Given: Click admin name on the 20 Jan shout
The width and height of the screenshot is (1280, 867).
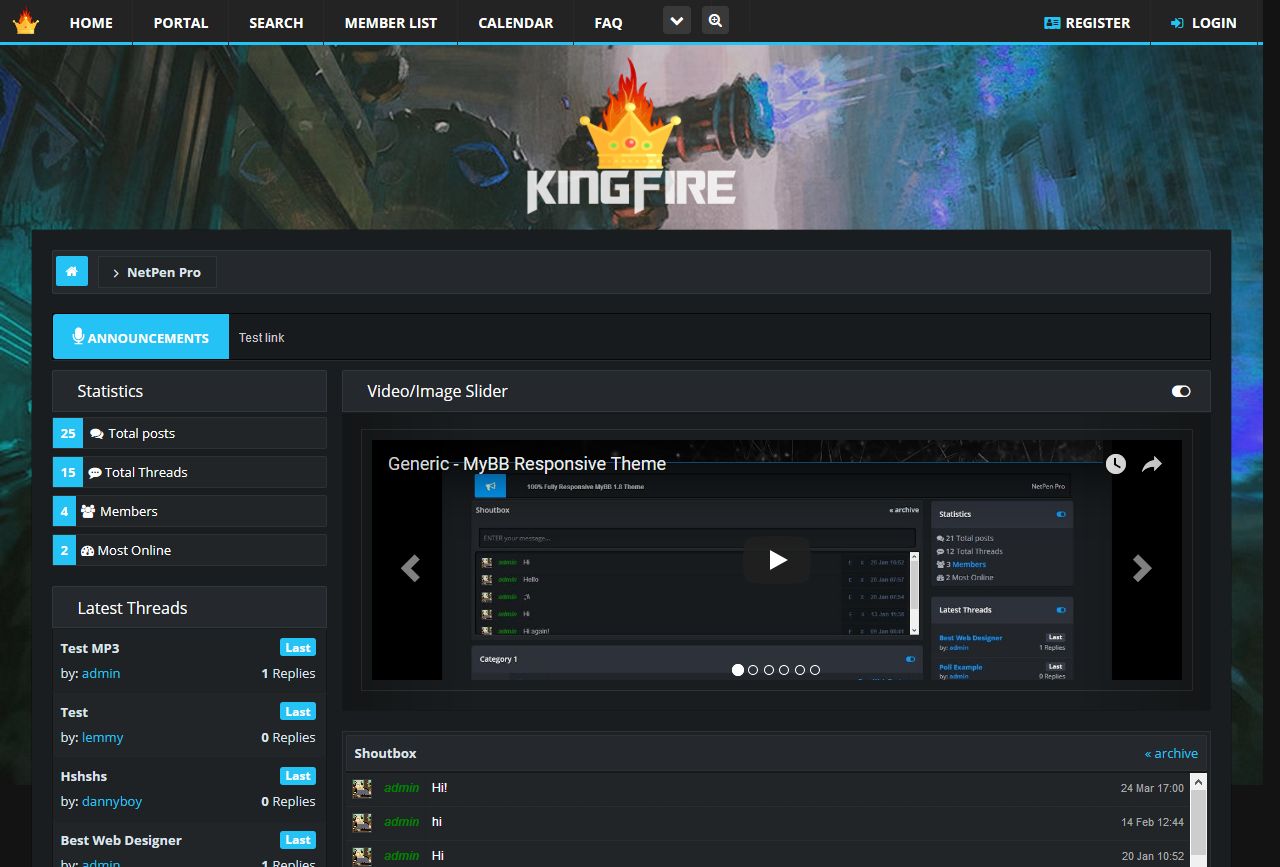Looking at the screenshot, I should tap(402, 856).
